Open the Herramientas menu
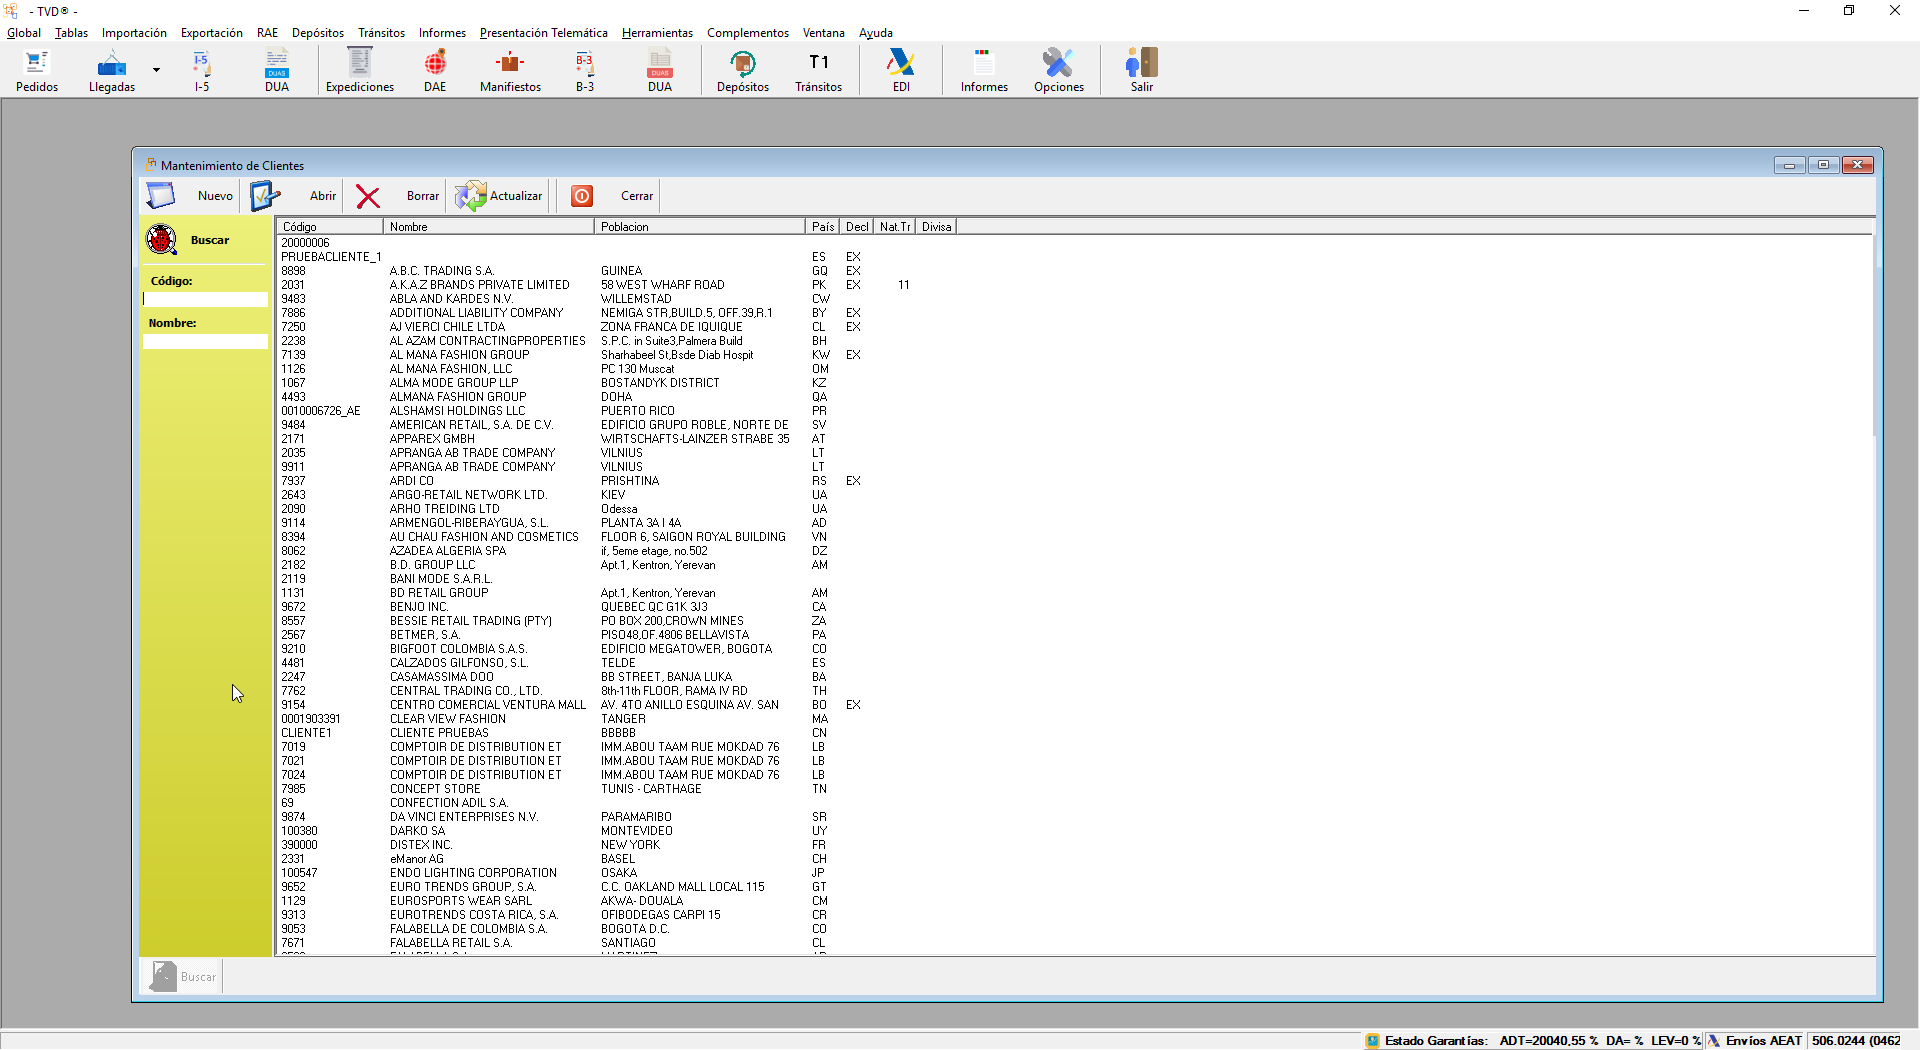This screenshot has height=1050, width=1920. point(657,33)
